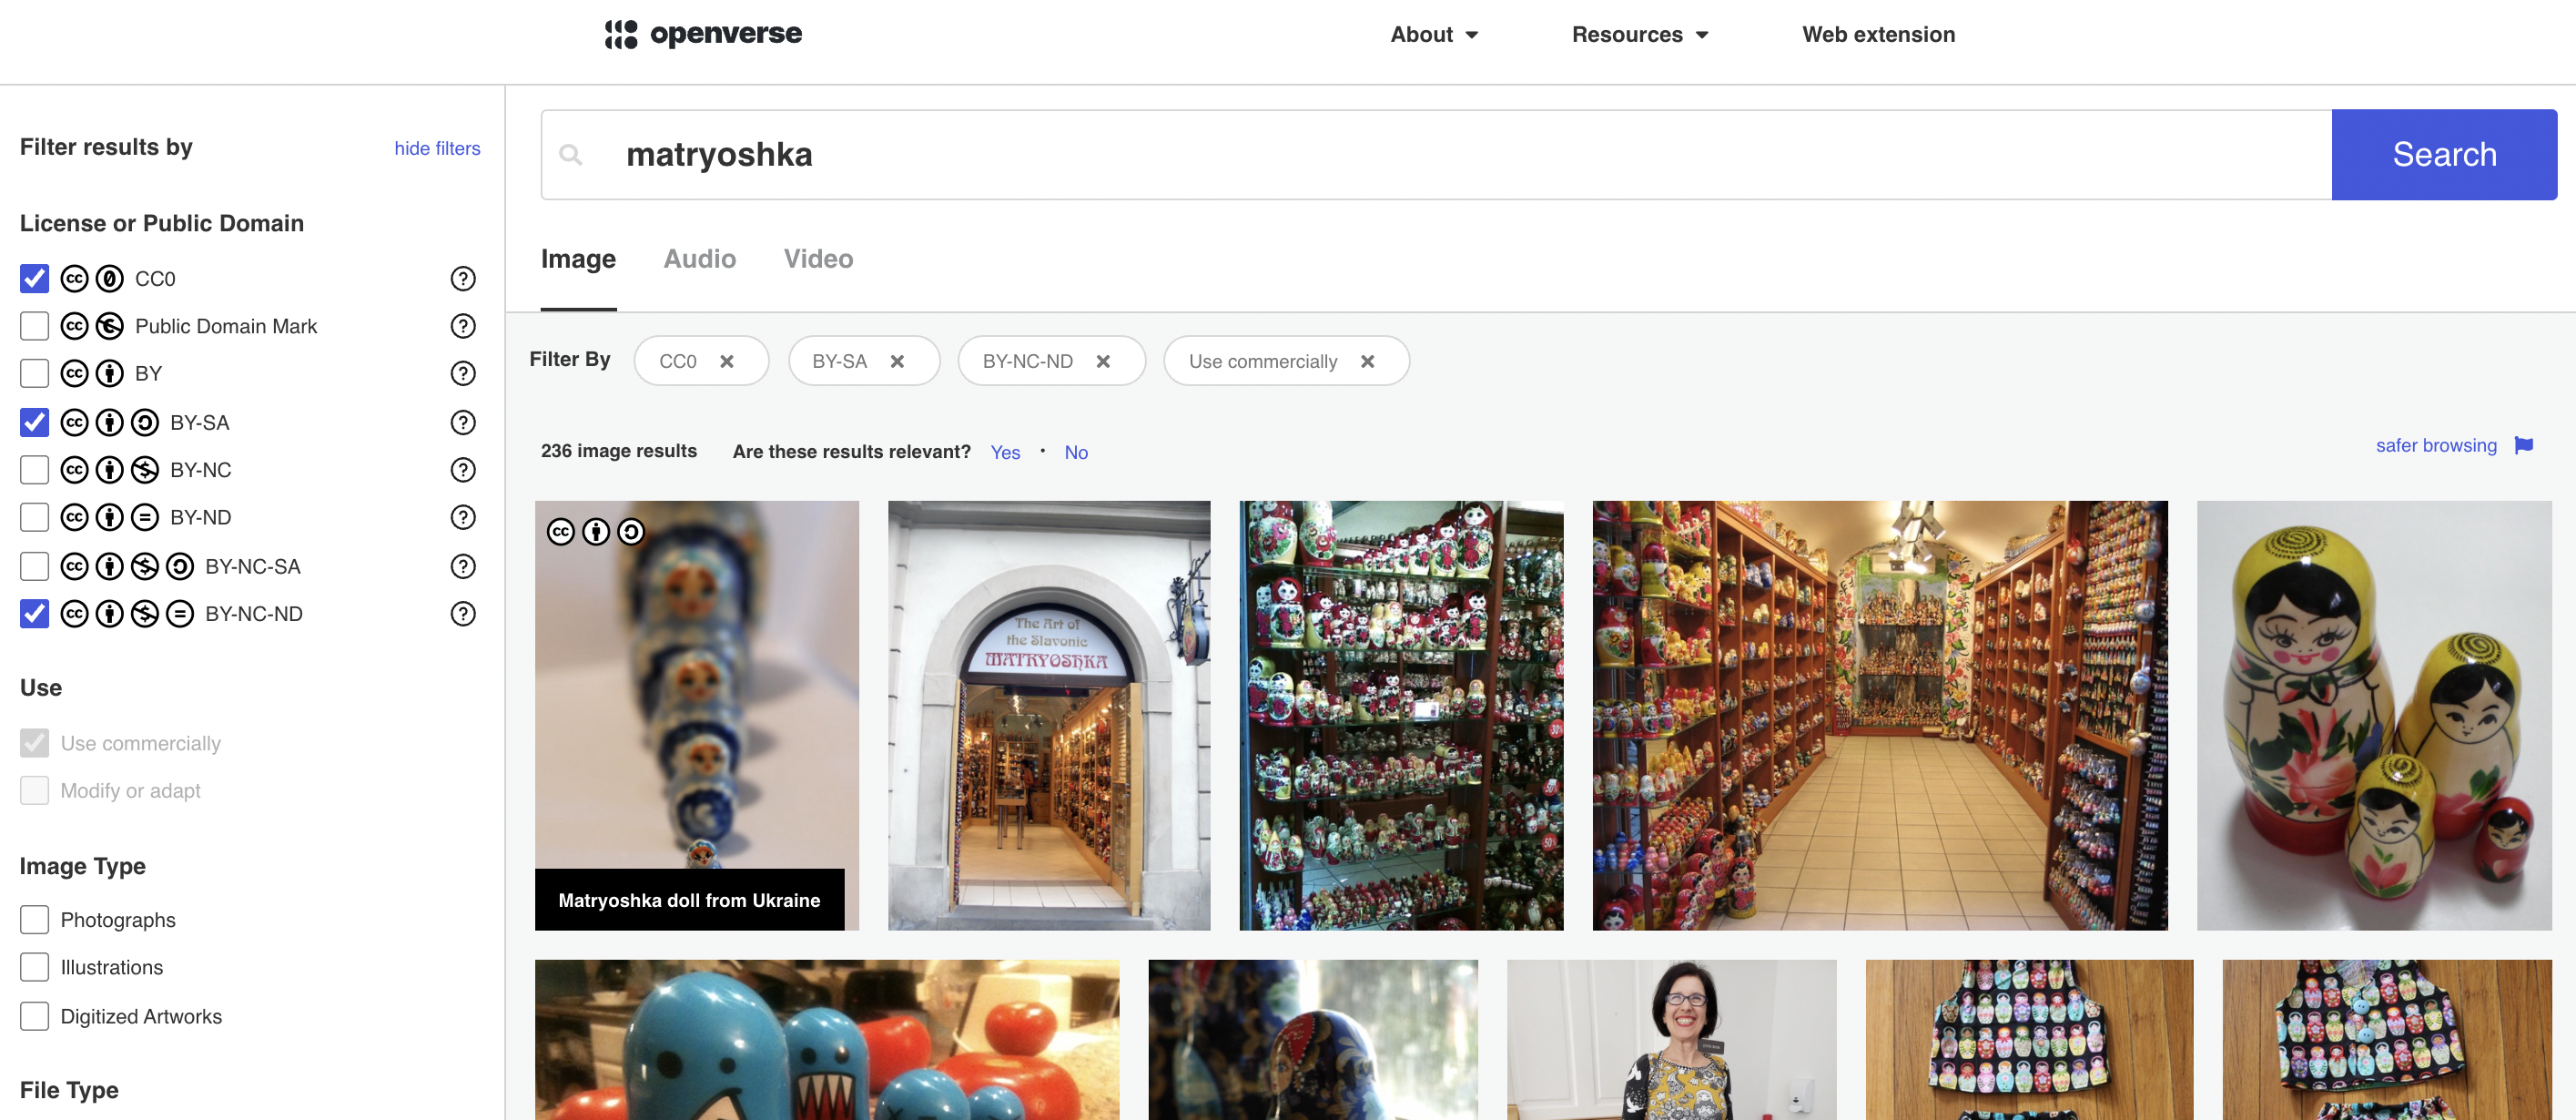Click the safer browsing flag icon

click(x=2523, y=445)
